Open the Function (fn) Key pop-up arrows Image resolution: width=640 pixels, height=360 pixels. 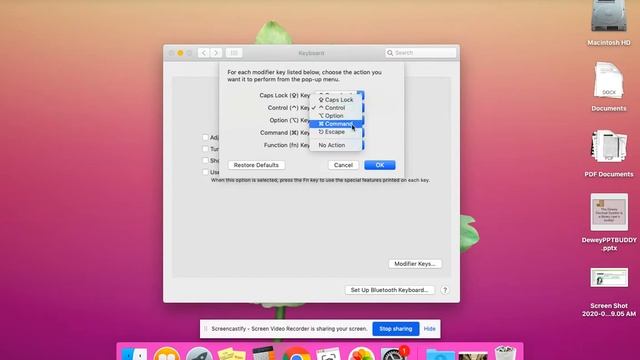(362, 145)
